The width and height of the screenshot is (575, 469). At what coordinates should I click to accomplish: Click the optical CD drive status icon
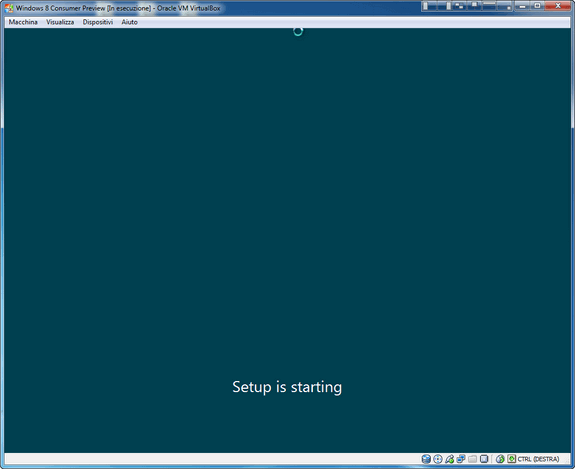click(x=437, y=459)
